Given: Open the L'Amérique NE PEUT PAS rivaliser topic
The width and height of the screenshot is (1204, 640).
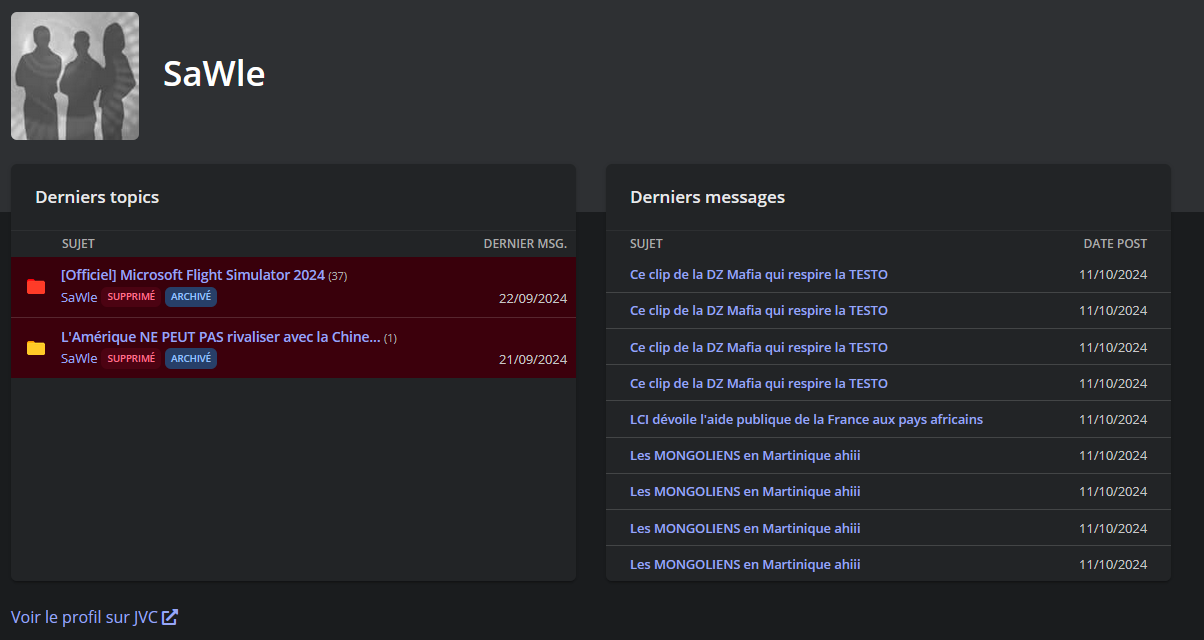Looking at the screenshot, I should [x=220, y=337].
